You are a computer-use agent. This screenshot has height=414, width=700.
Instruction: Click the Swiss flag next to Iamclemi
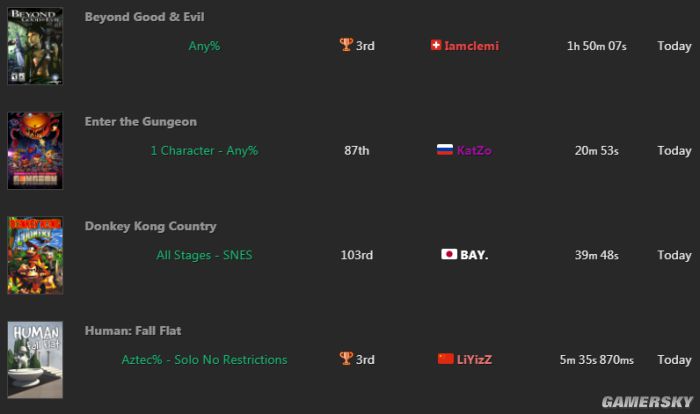436,45
